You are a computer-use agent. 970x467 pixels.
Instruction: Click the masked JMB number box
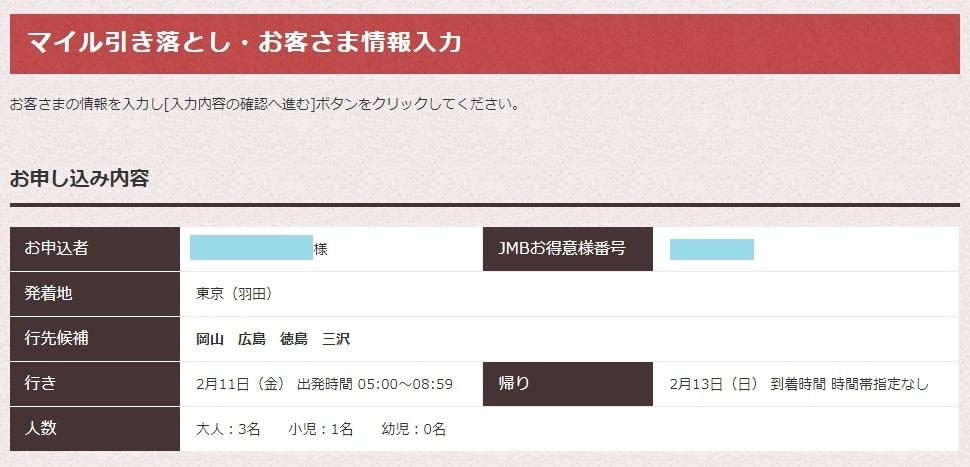[x=711, y=249]
